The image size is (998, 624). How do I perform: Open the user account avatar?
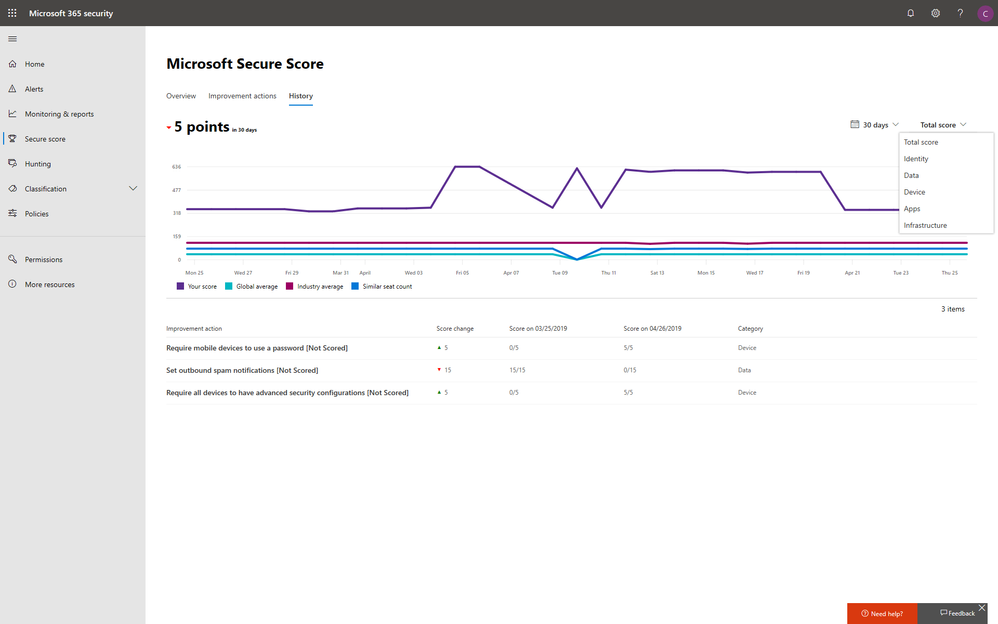[984, 13]
